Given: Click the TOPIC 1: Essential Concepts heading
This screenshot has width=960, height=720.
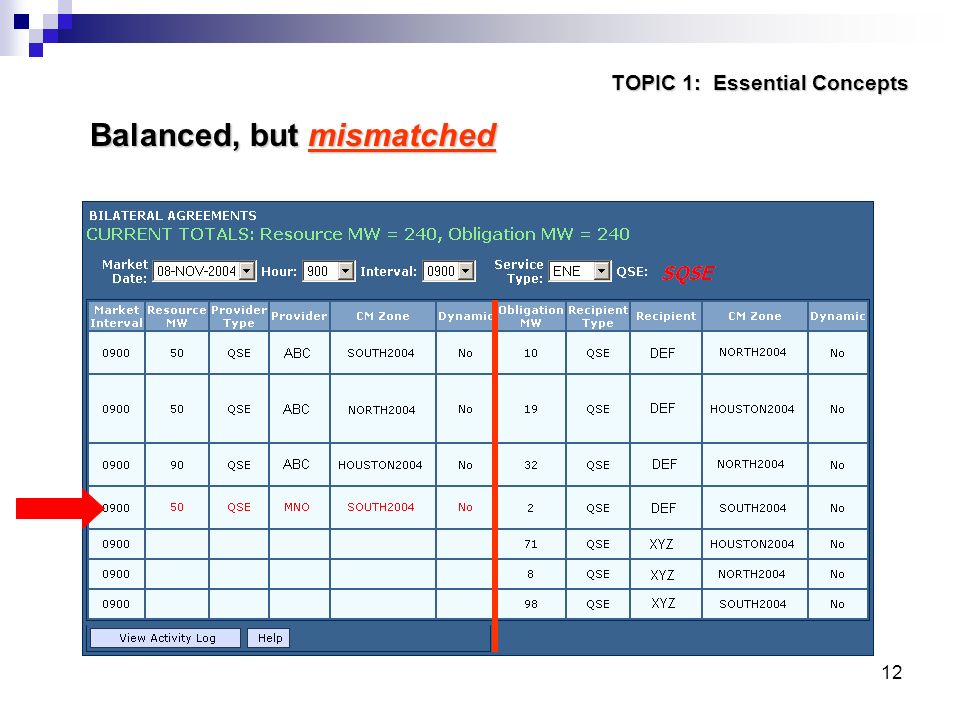Looking at the screenshot, I should (x=759, y=83).
